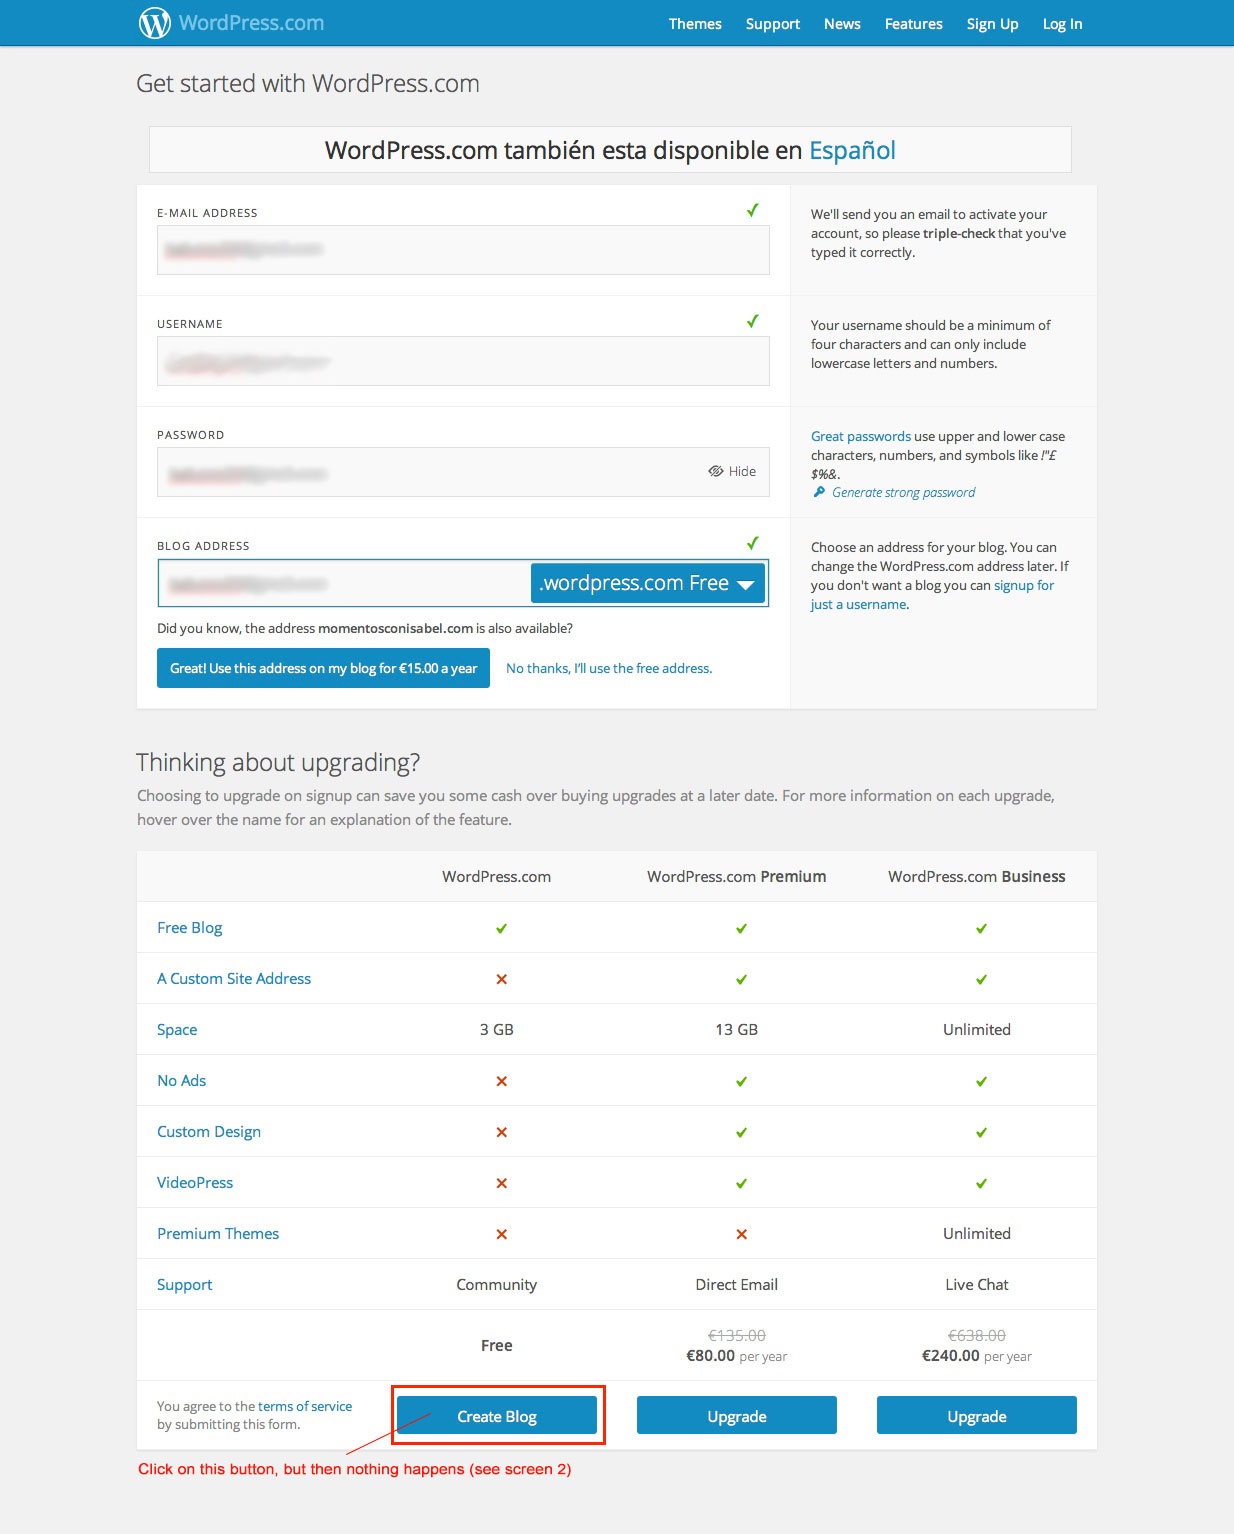Open the Premium Themes feature link
This screenshot has width=1234, height=1534.
218,1233
